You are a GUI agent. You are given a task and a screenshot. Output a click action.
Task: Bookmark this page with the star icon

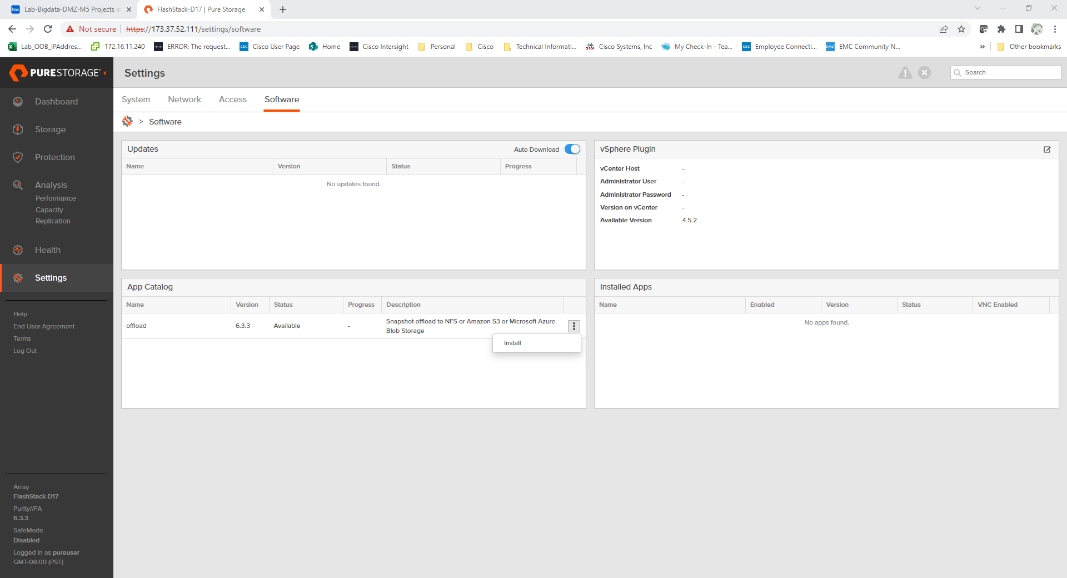click(961, 29)
